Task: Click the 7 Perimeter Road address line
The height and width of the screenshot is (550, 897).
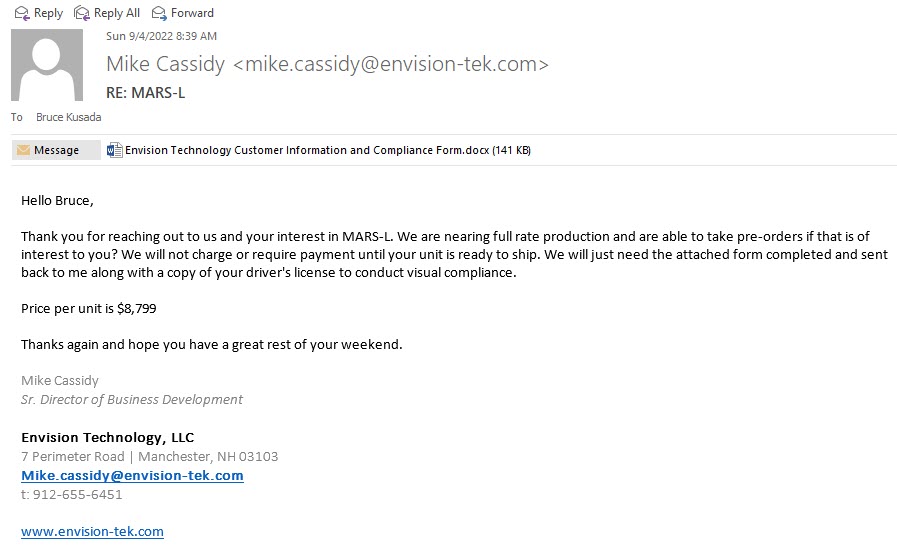Action: [x=149, y=456]
